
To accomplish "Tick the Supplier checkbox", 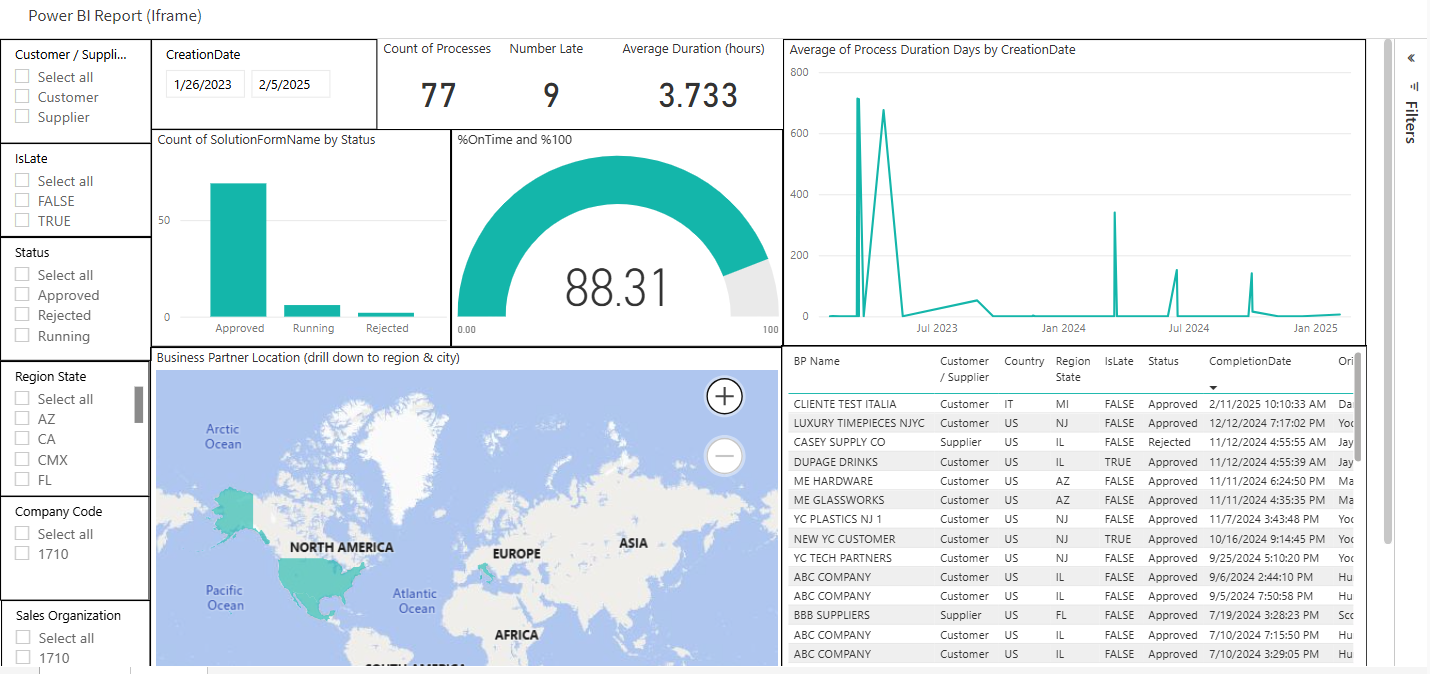I will [x=22, y=117].
